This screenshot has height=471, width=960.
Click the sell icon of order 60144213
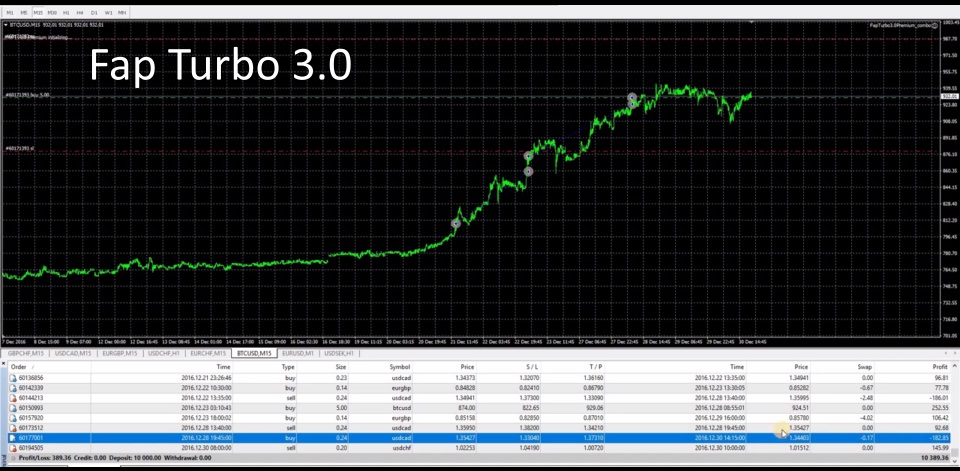coord(13,398)
